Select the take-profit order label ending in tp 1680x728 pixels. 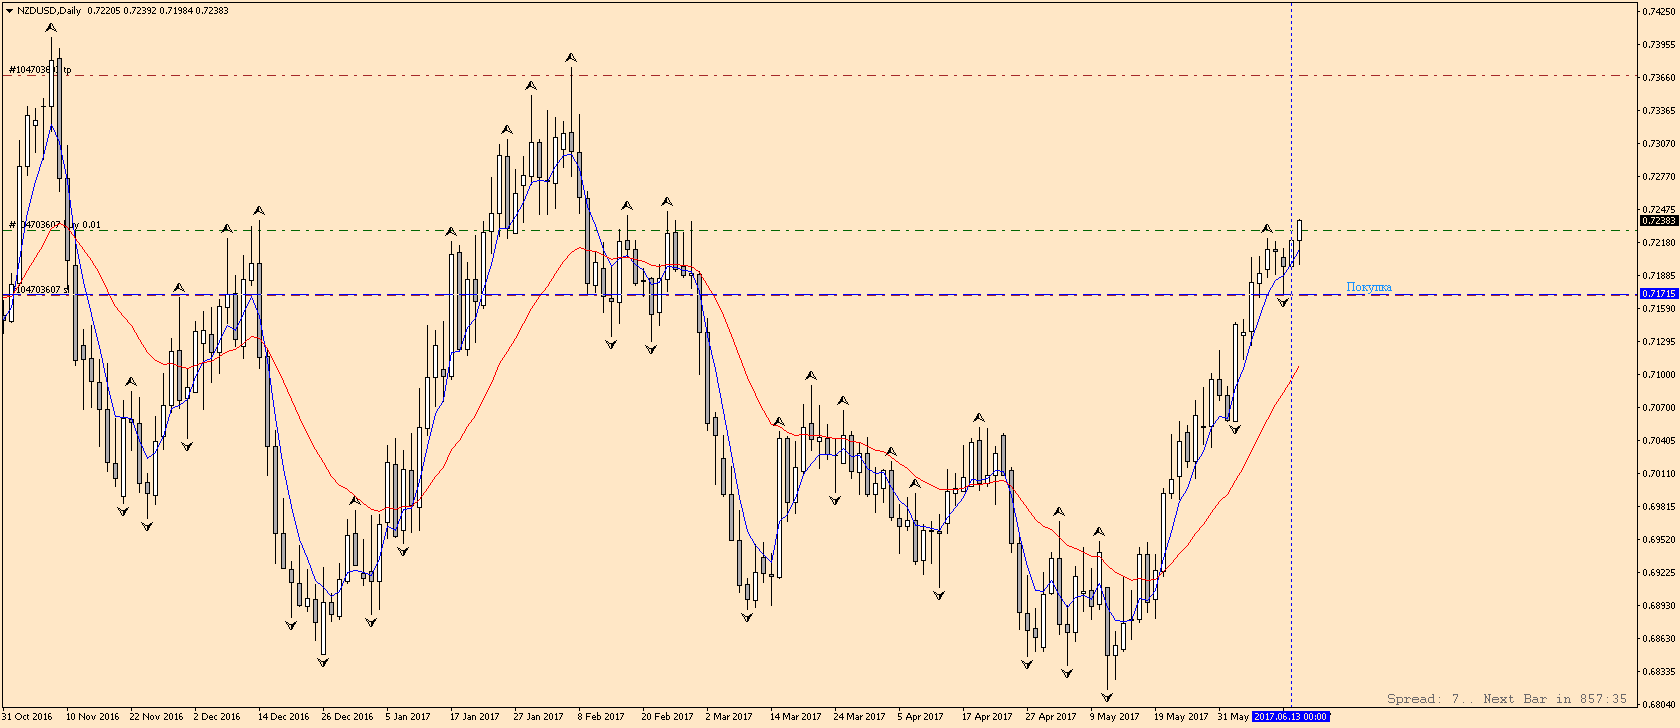tap(40, 70)
